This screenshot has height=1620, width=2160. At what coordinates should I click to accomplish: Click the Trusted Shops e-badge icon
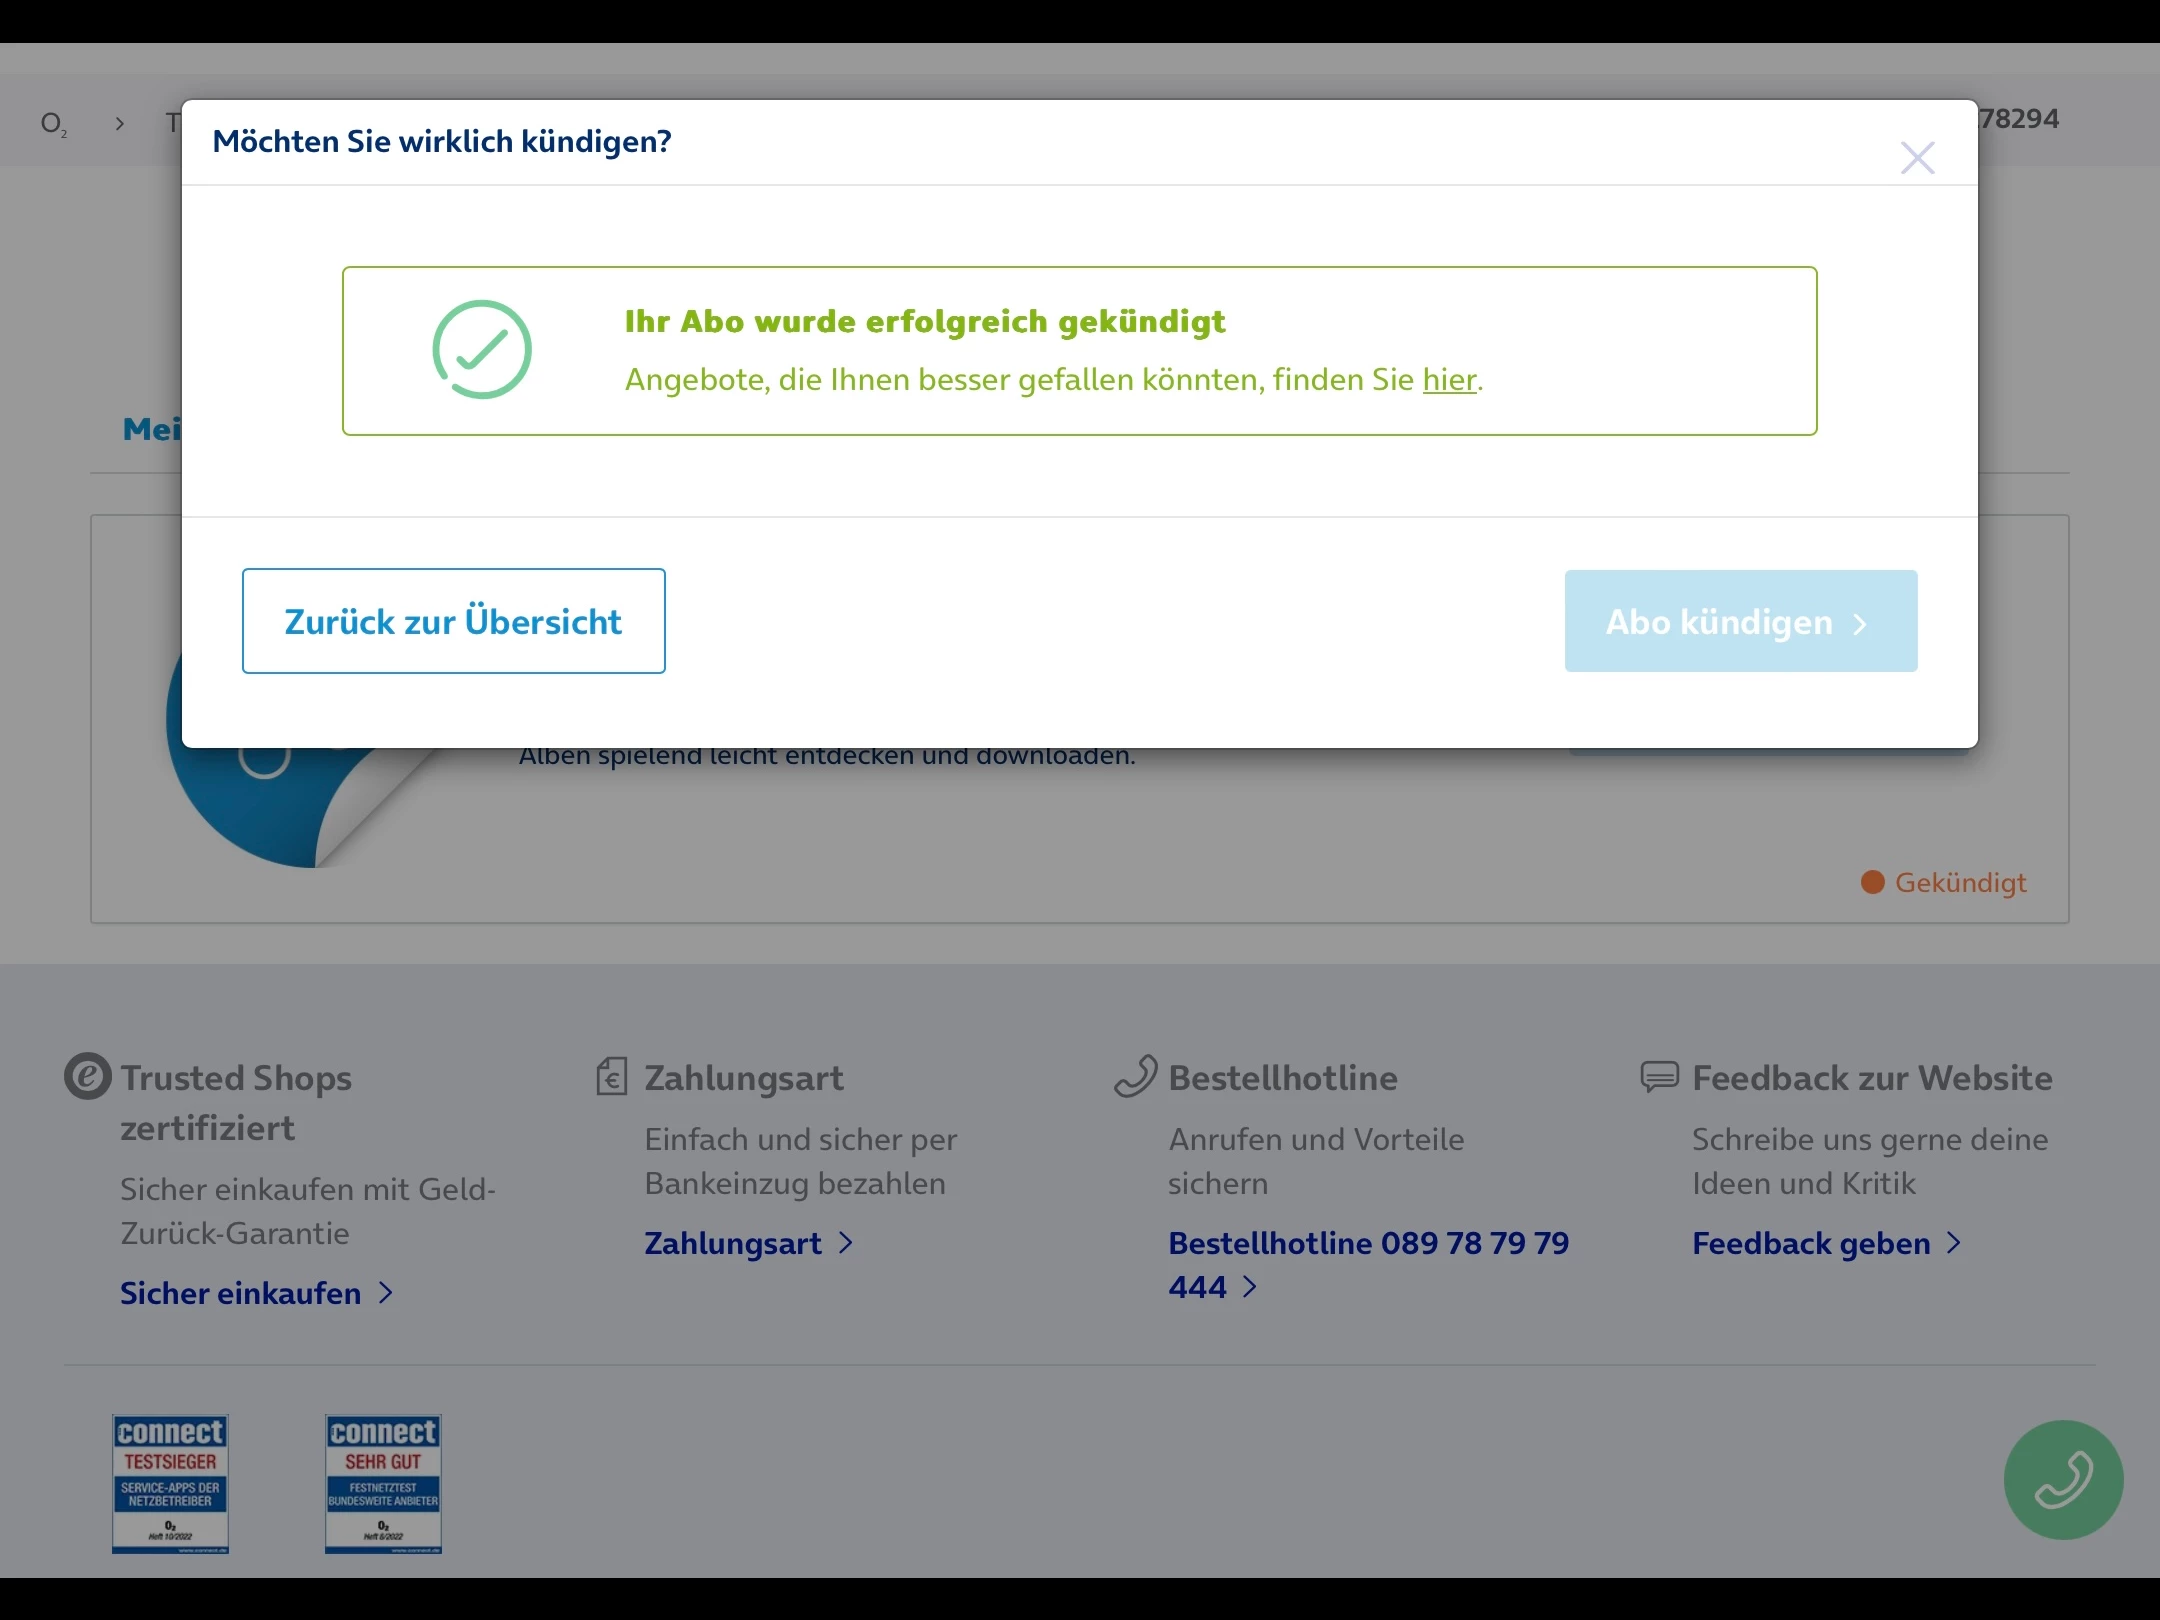(x=87, y=1077)
